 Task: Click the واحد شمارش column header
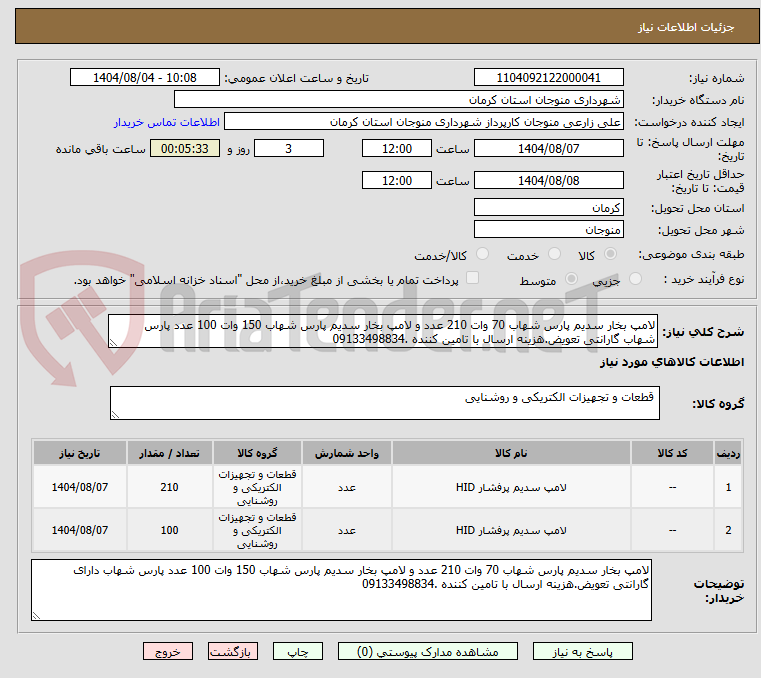347,453
